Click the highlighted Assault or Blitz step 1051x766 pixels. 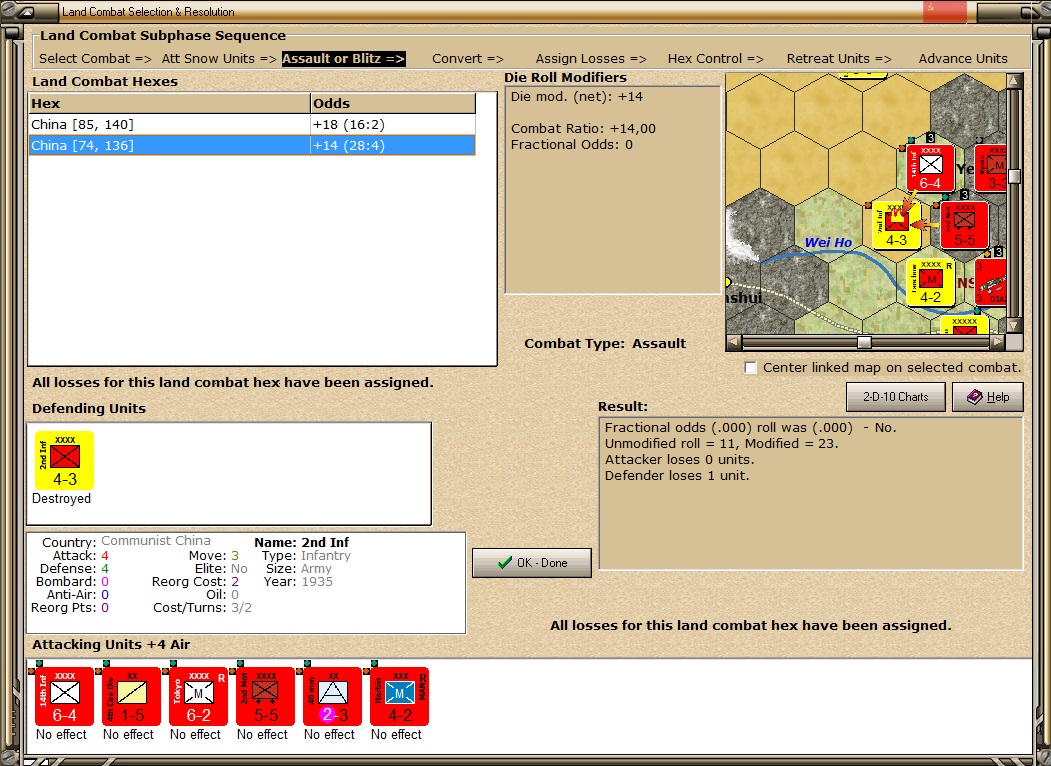point(343,58)
